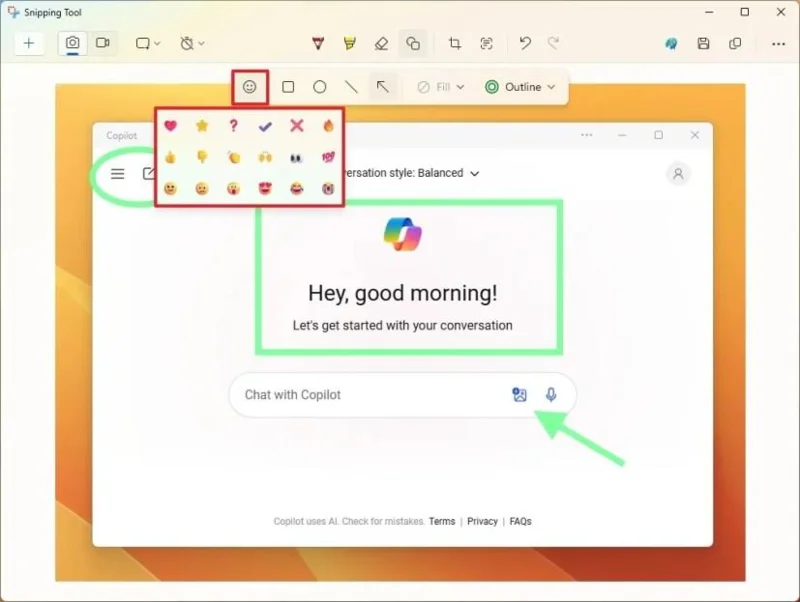Image resolution: width=800 pixels, height=602 pixels.
Task: Click the microphone icon in Copilot chat box
Action: pos(551,395)
